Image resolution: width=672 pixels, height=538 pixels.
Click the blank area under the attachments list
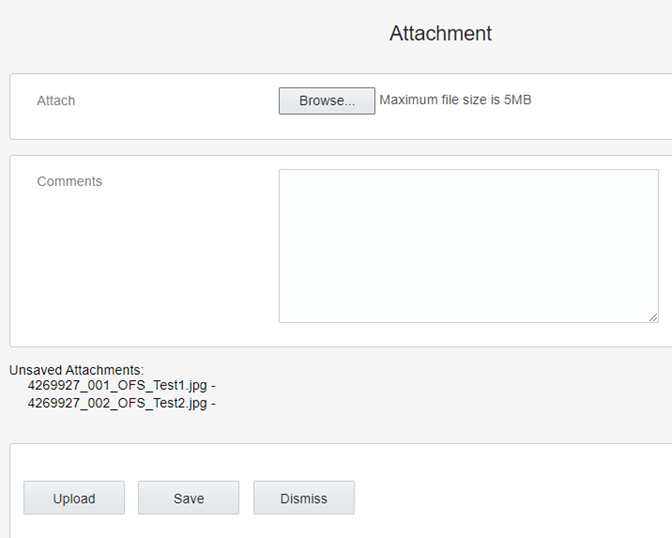tap(214, 427)
